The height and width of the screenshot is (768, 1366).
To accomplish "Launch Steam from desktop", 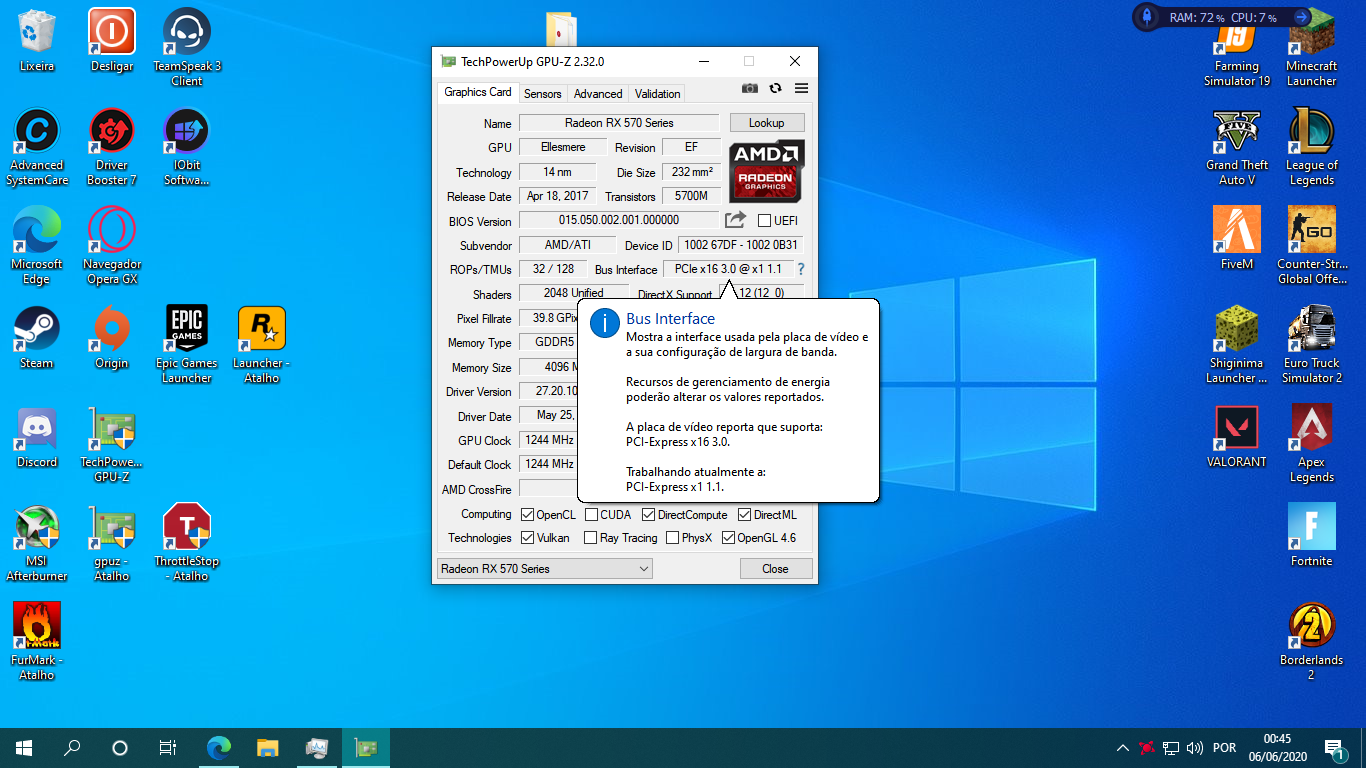I will [37, 338].
